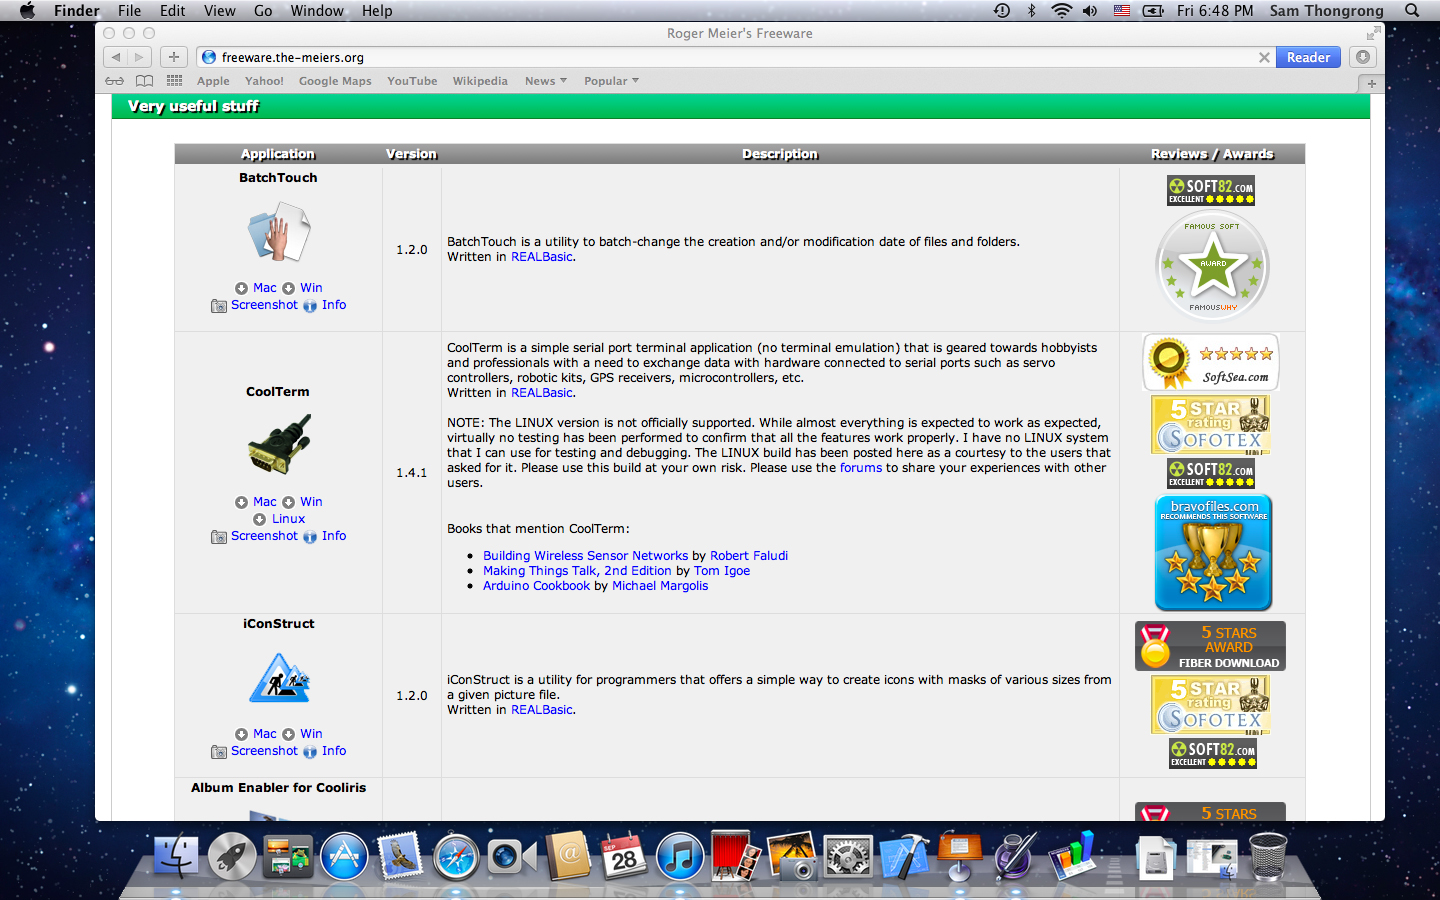Screen dimensions: 1440x900
Task: Open Building Wireless Sensor Networks link
Action: 585,556
